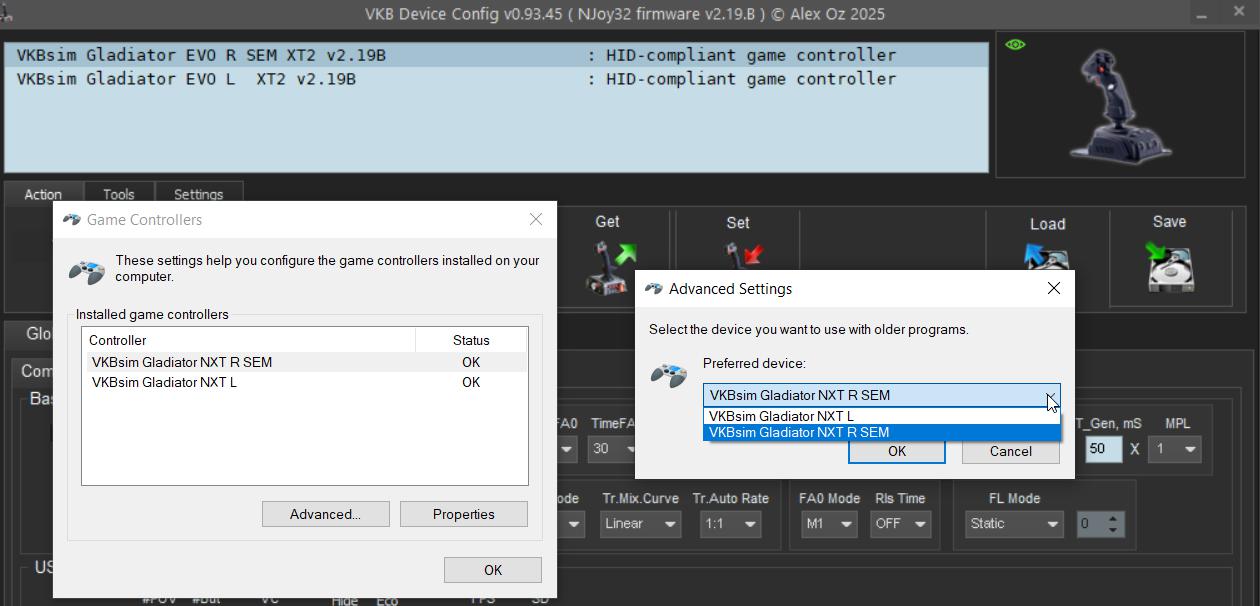
Task: Expand the Tr.Mix.Curve Linear dropdown
Action: tap(641, 523)
